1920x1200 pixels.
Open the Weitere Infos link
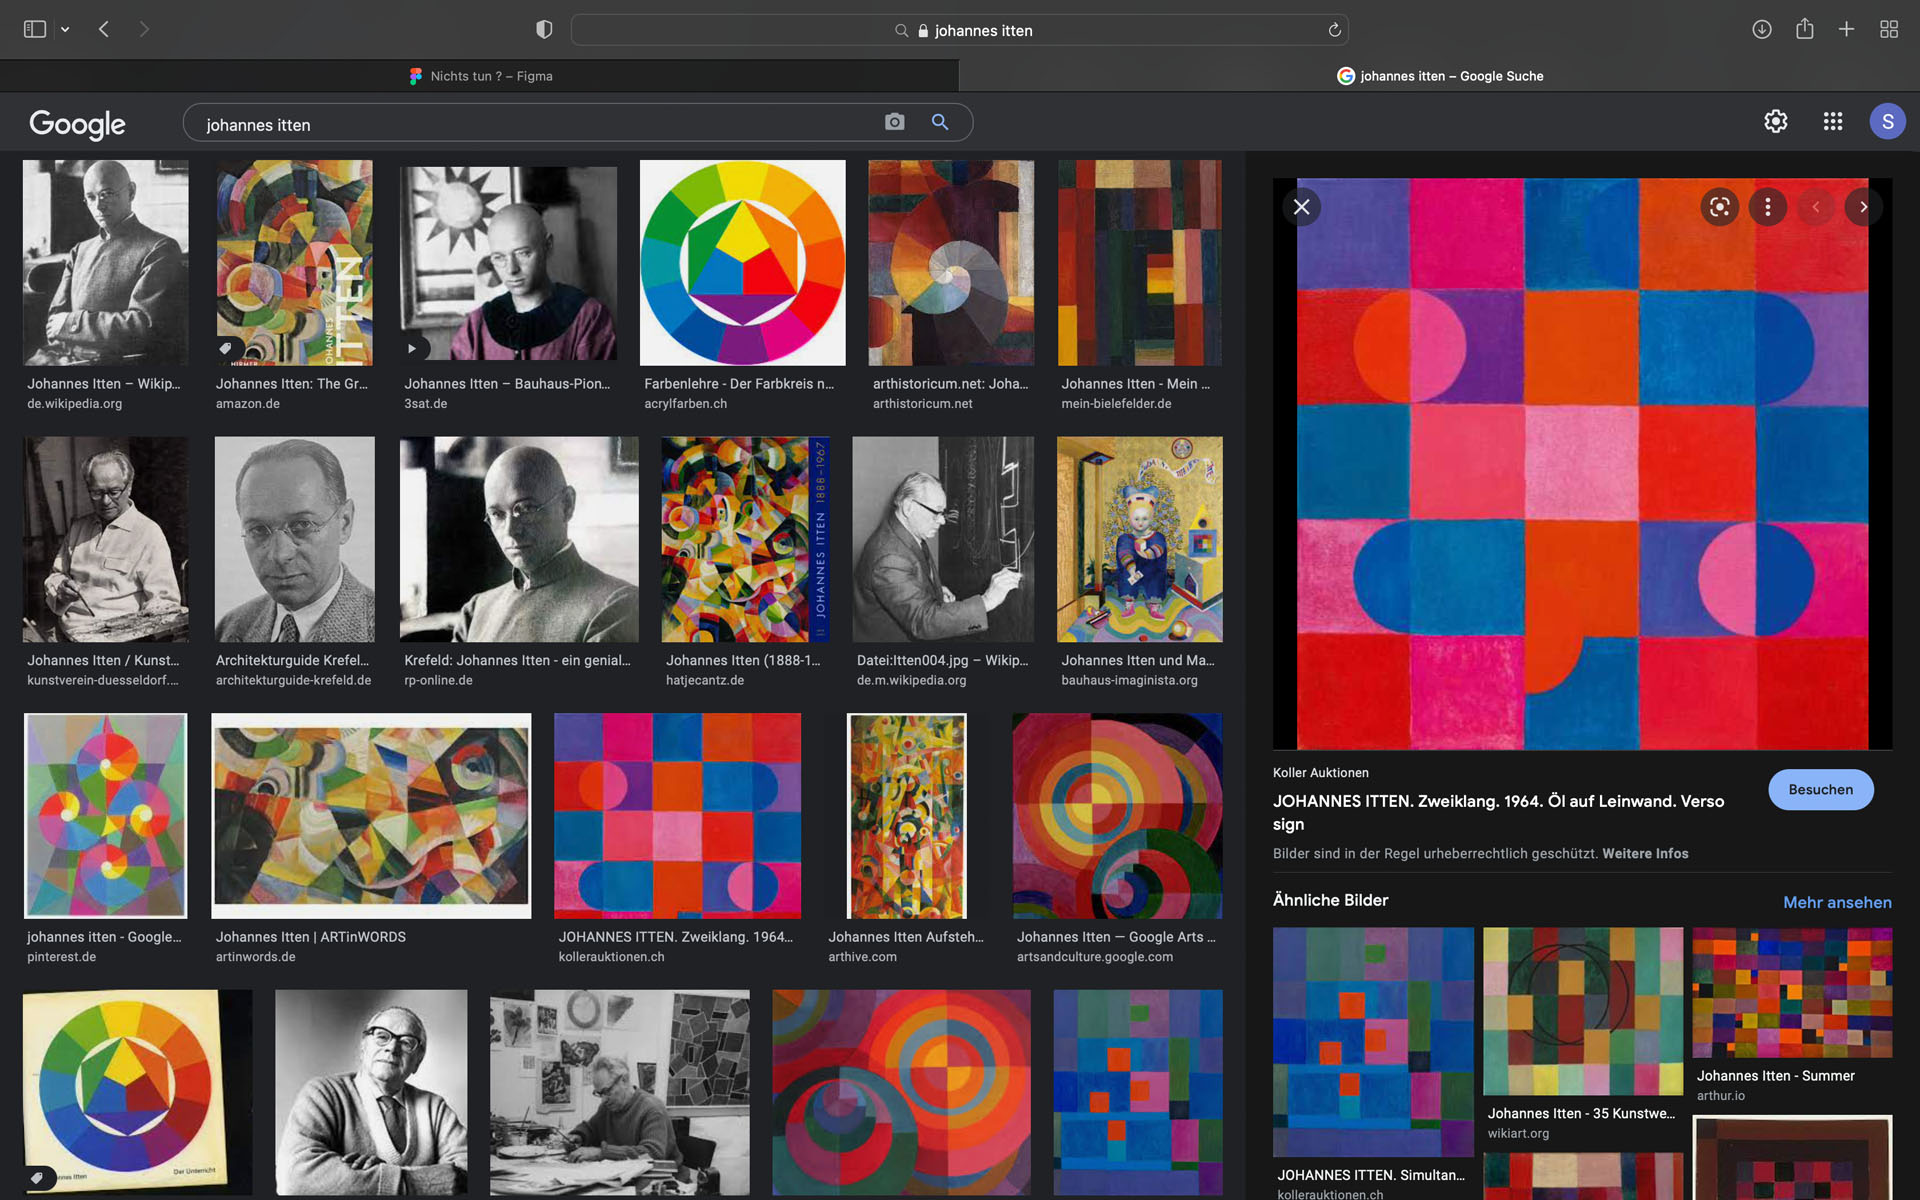click(1645, 853)
